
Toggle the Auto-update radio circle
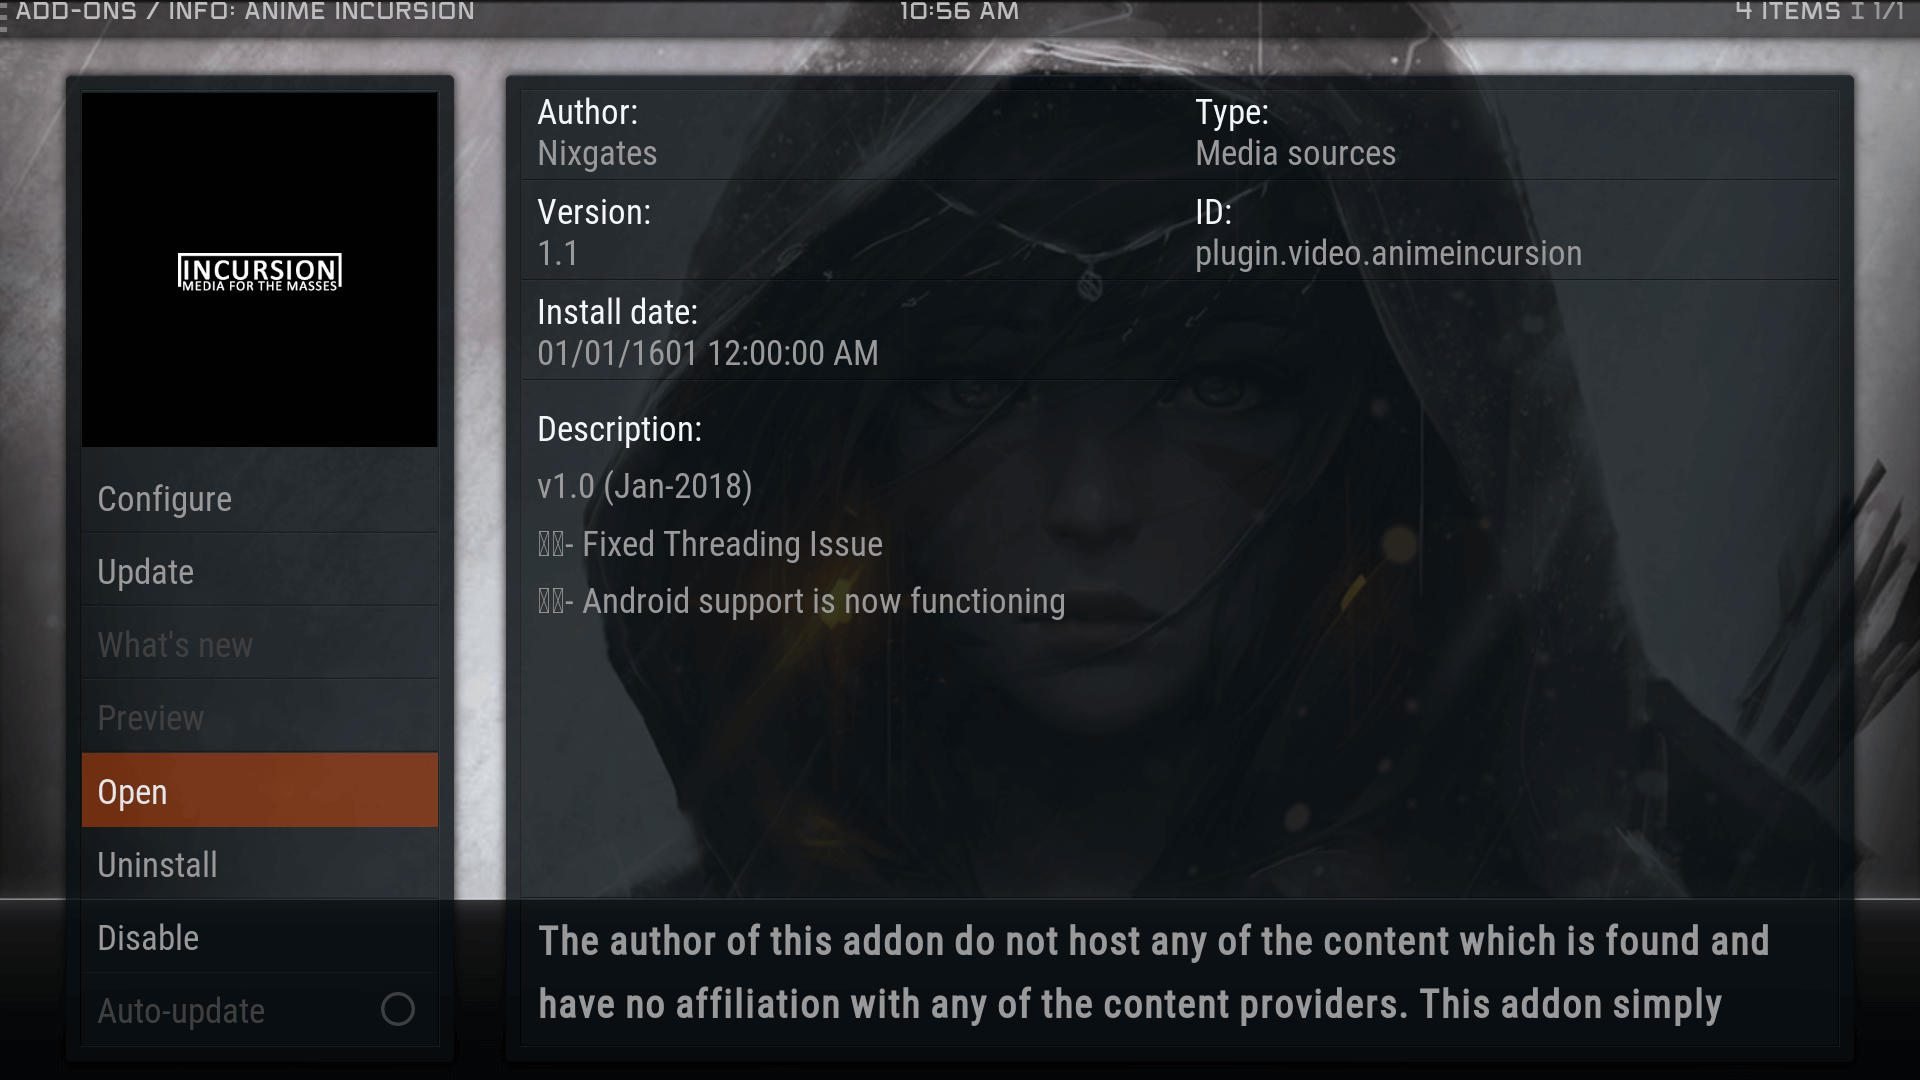point(398,1009)
